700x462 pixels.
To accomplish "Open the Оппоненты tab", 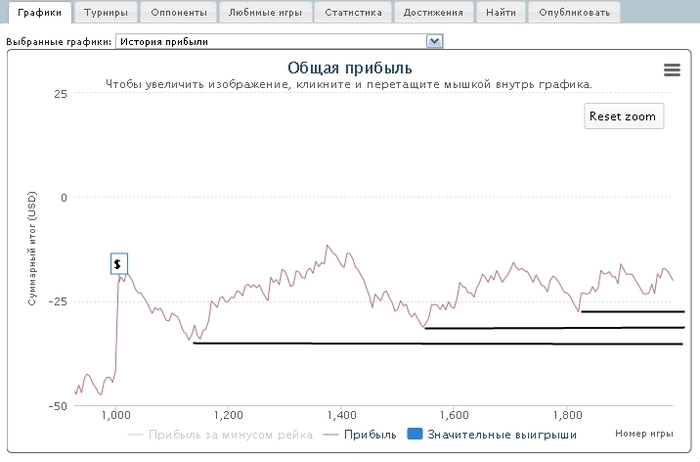I will coord(179,12).
